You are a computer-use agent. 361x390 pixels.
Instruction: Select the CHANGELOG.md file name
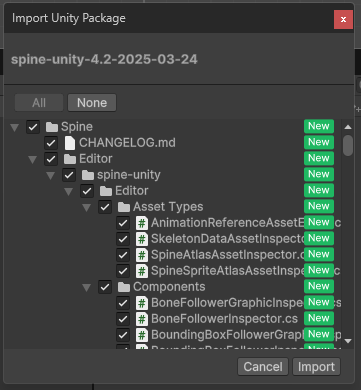point(127,143)
